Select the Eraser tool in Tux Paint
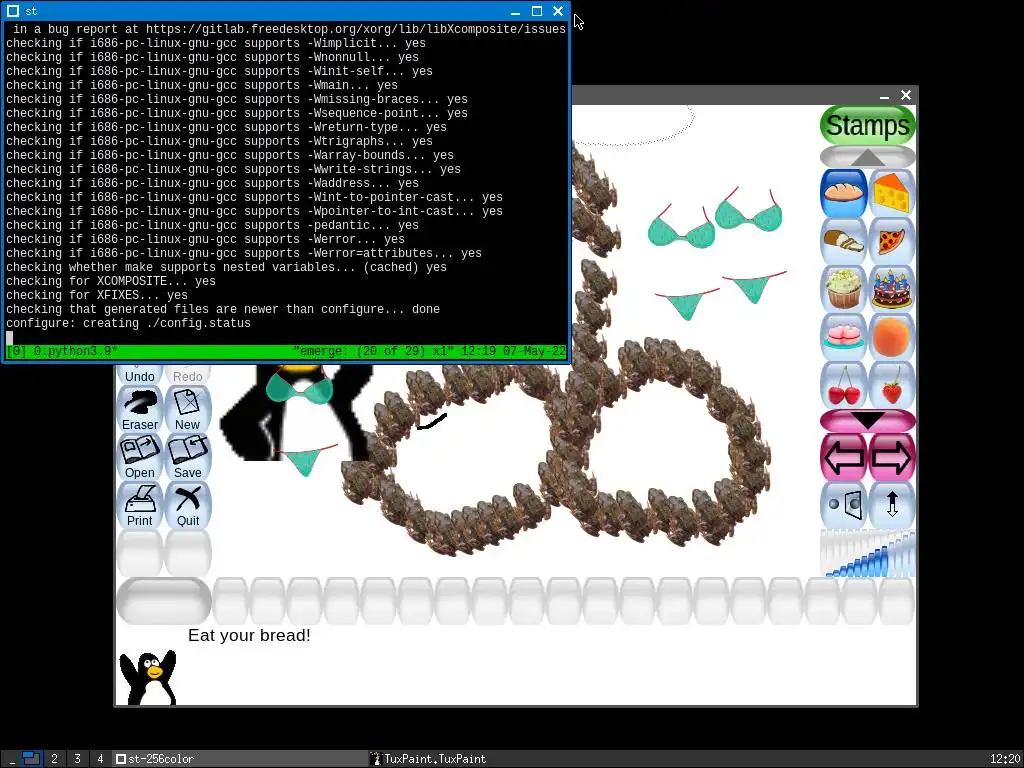 click(140, 409)
